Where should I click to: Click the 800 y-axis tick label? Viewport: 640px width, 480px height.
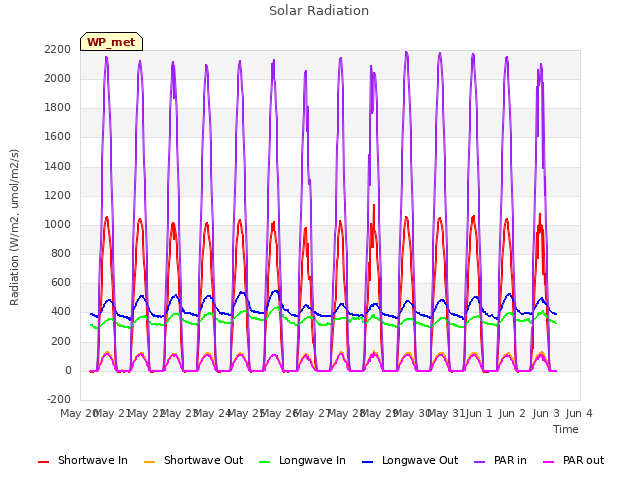61,253
